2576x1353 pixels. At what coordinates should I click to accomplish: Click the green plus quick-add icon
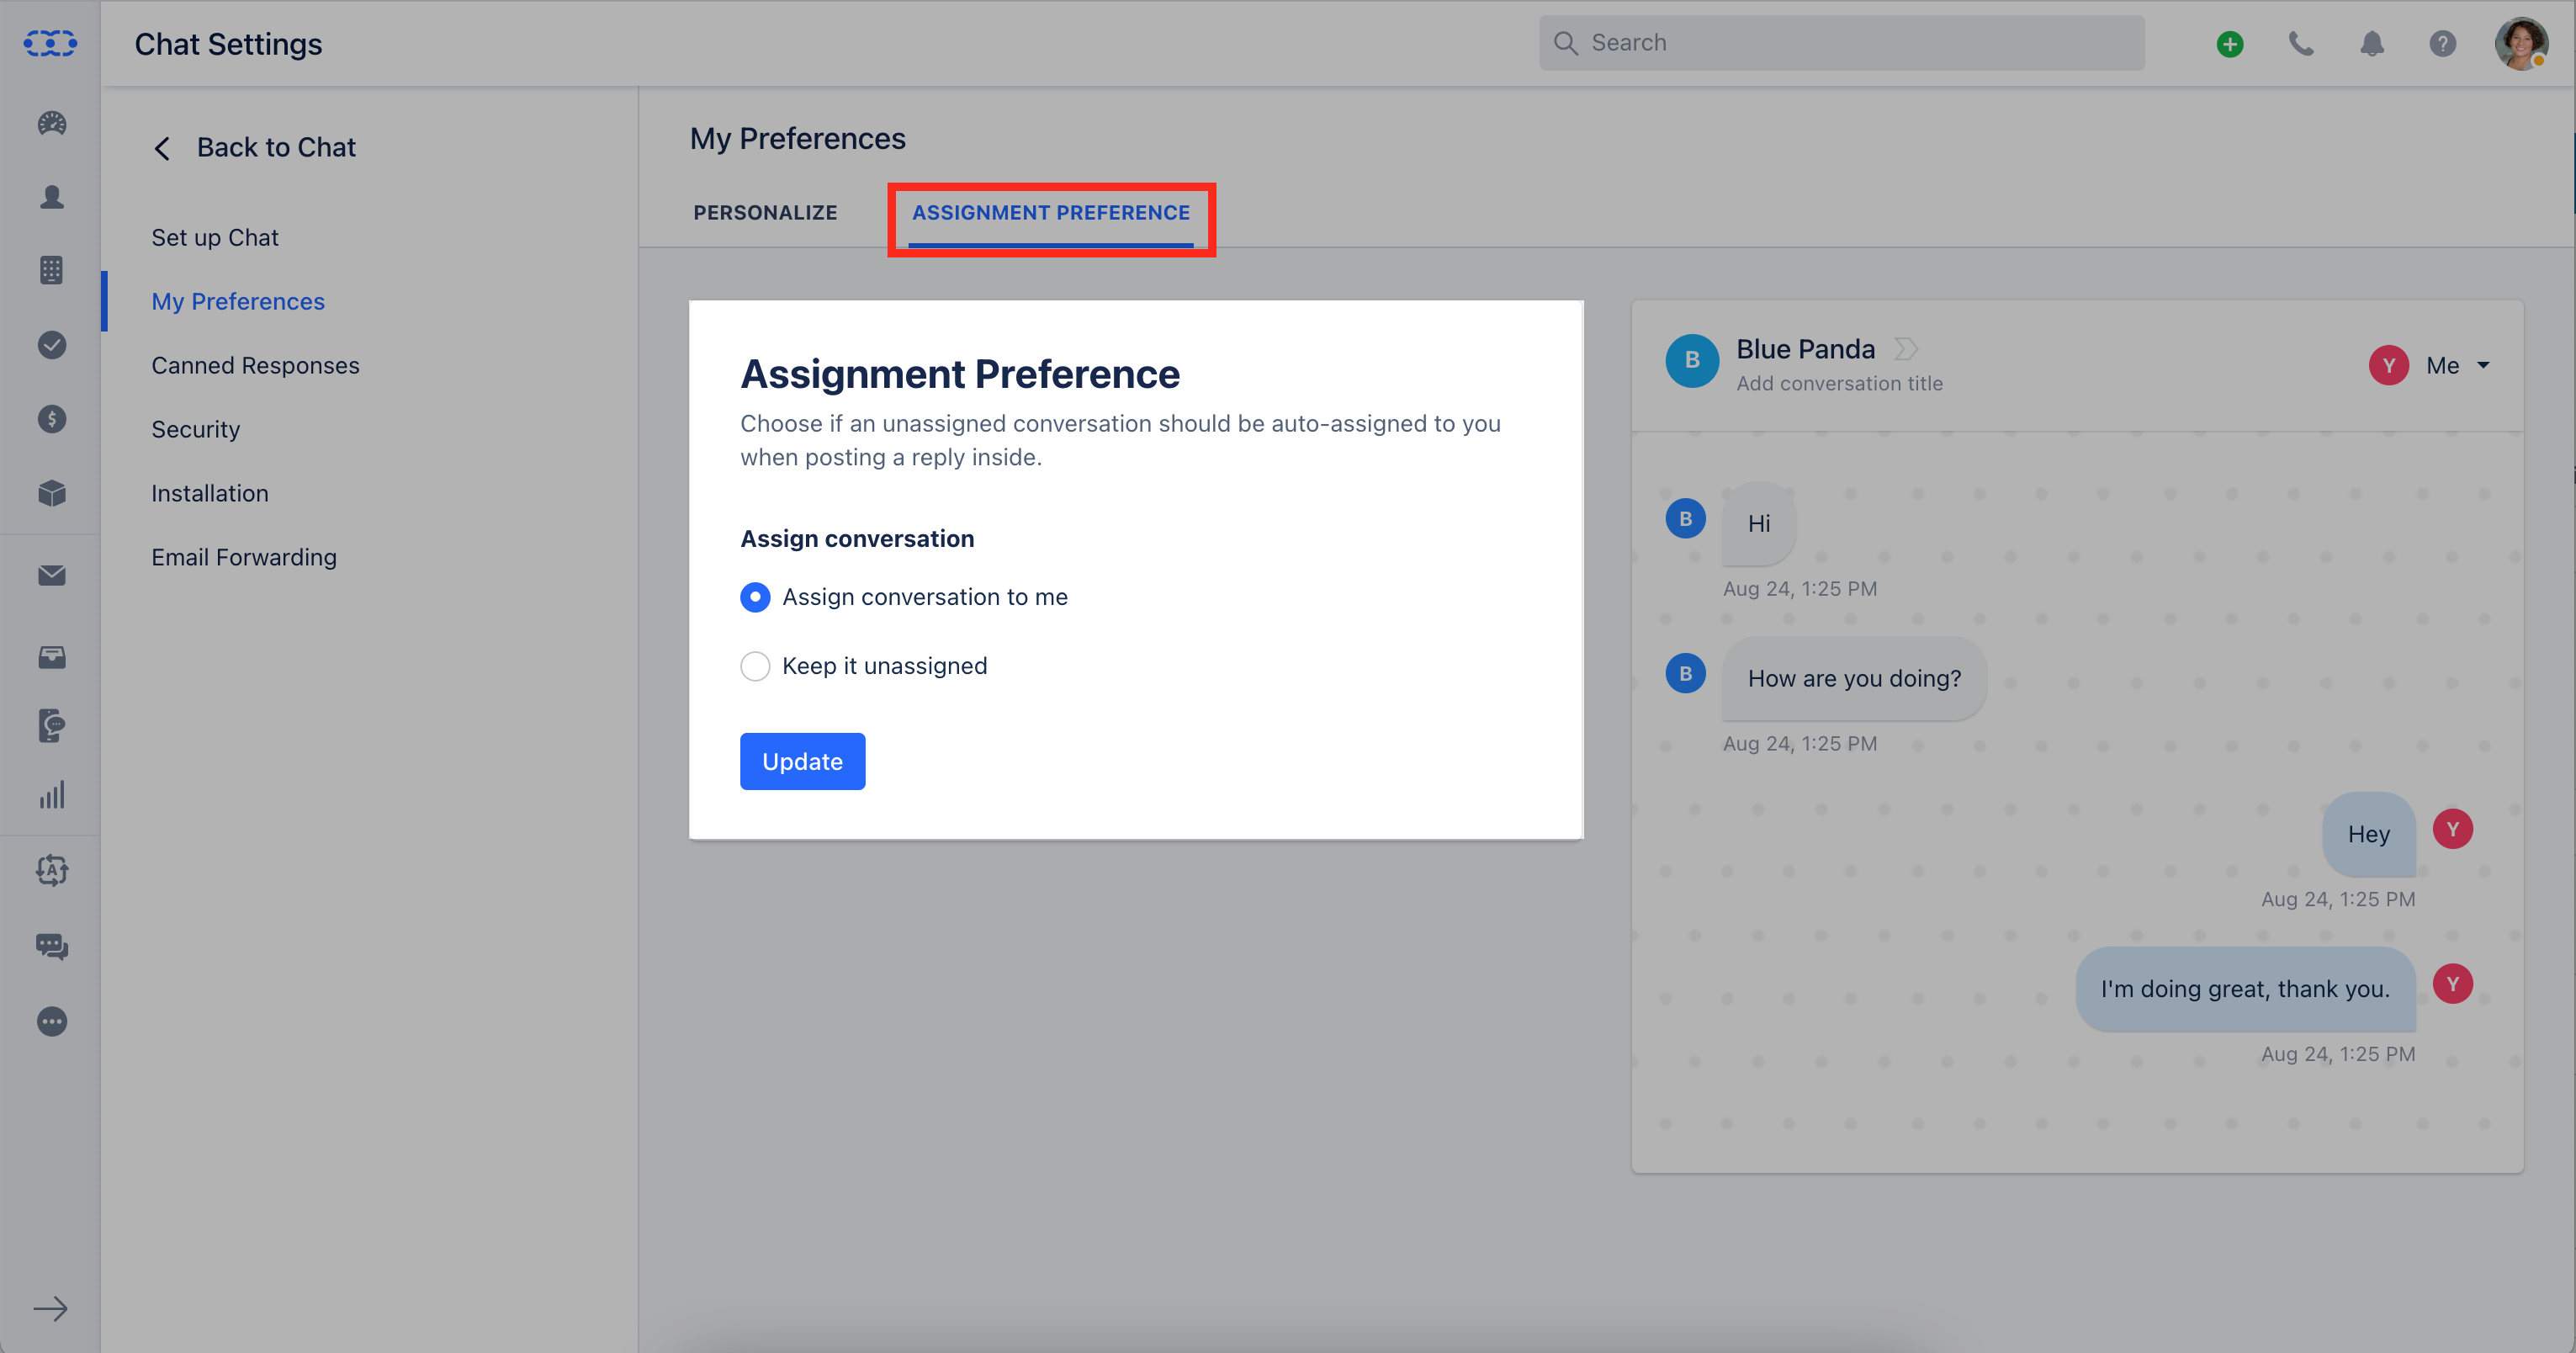(x=2230, y=44)
